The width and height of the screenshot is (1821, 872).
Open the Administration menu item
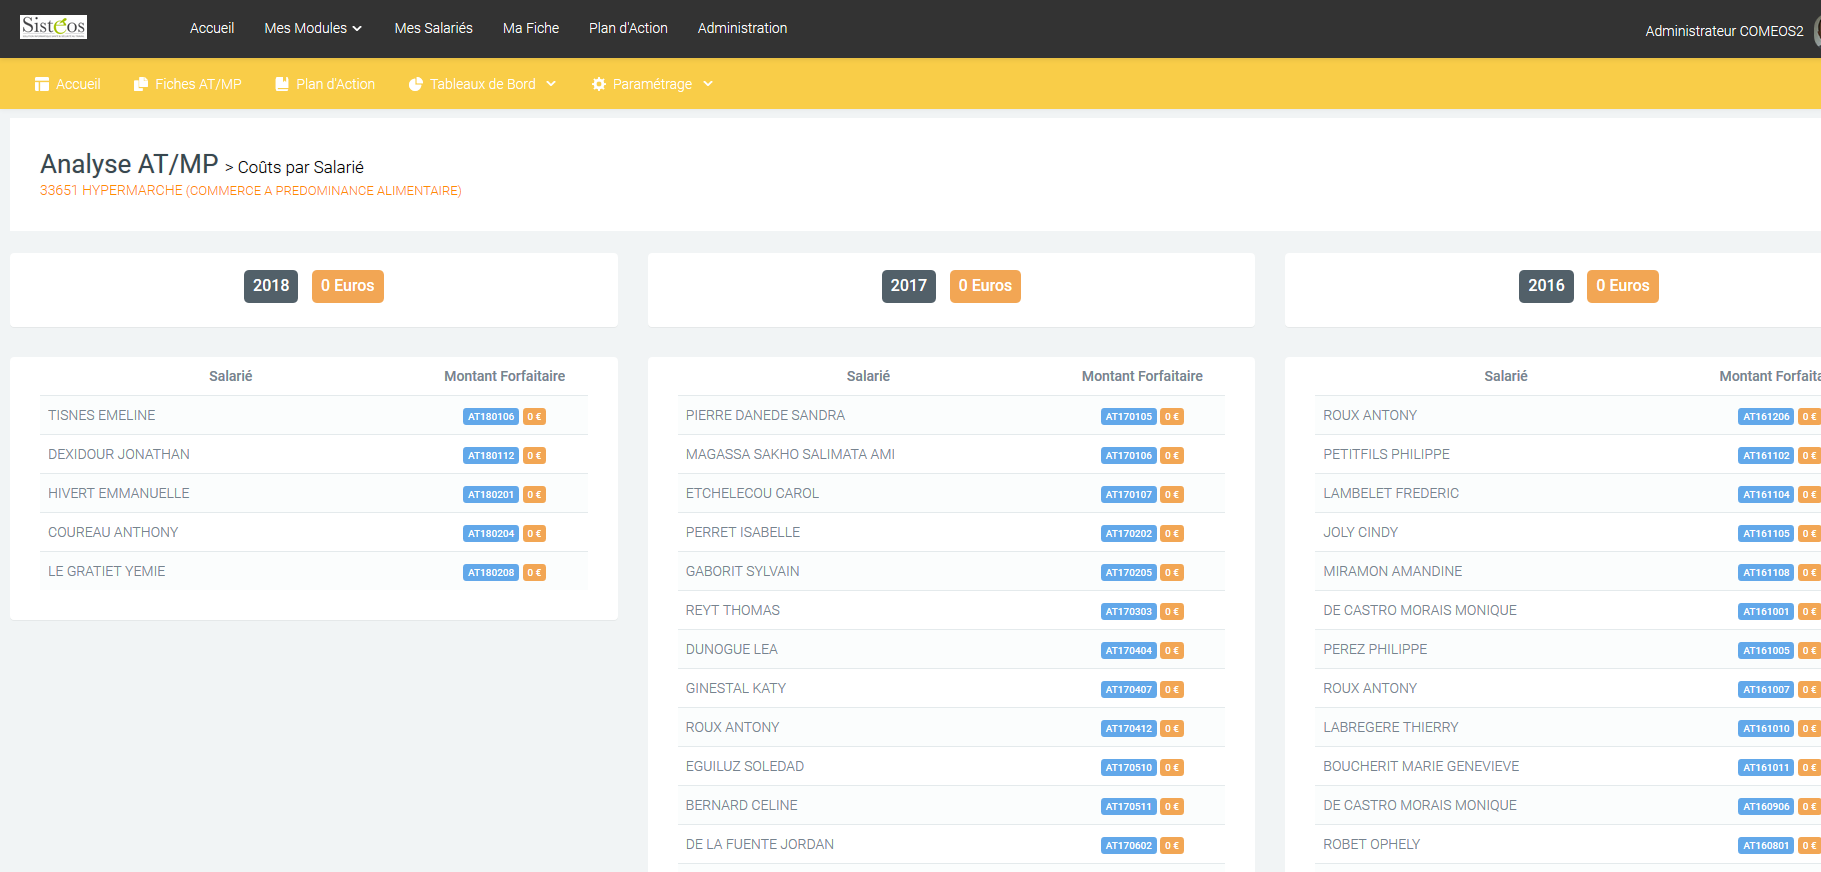[743, 28]
